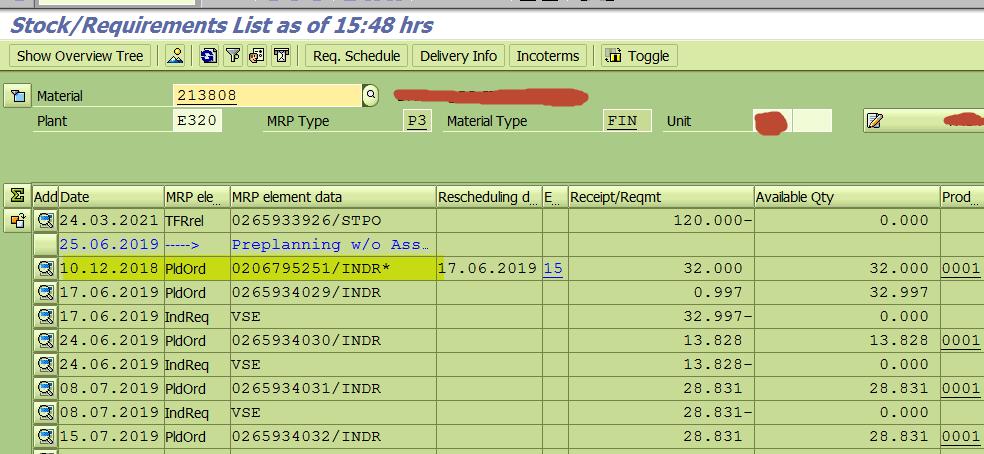This screenshot has width=984, height=454.
Task: Click the toolbar icon before Req. Schedule
Action: pos(281,56)
